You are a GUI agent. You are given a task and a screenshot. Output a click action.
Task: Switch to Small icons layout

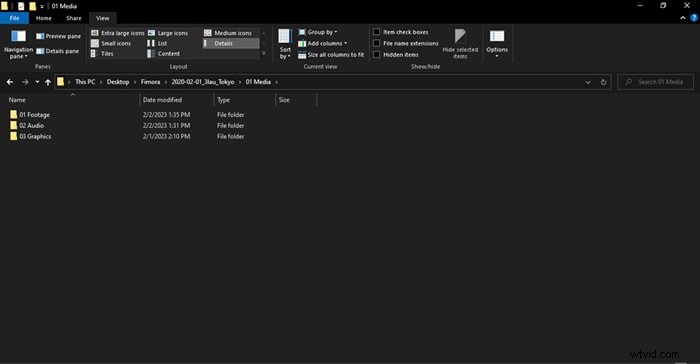click(x=111, y=43)
